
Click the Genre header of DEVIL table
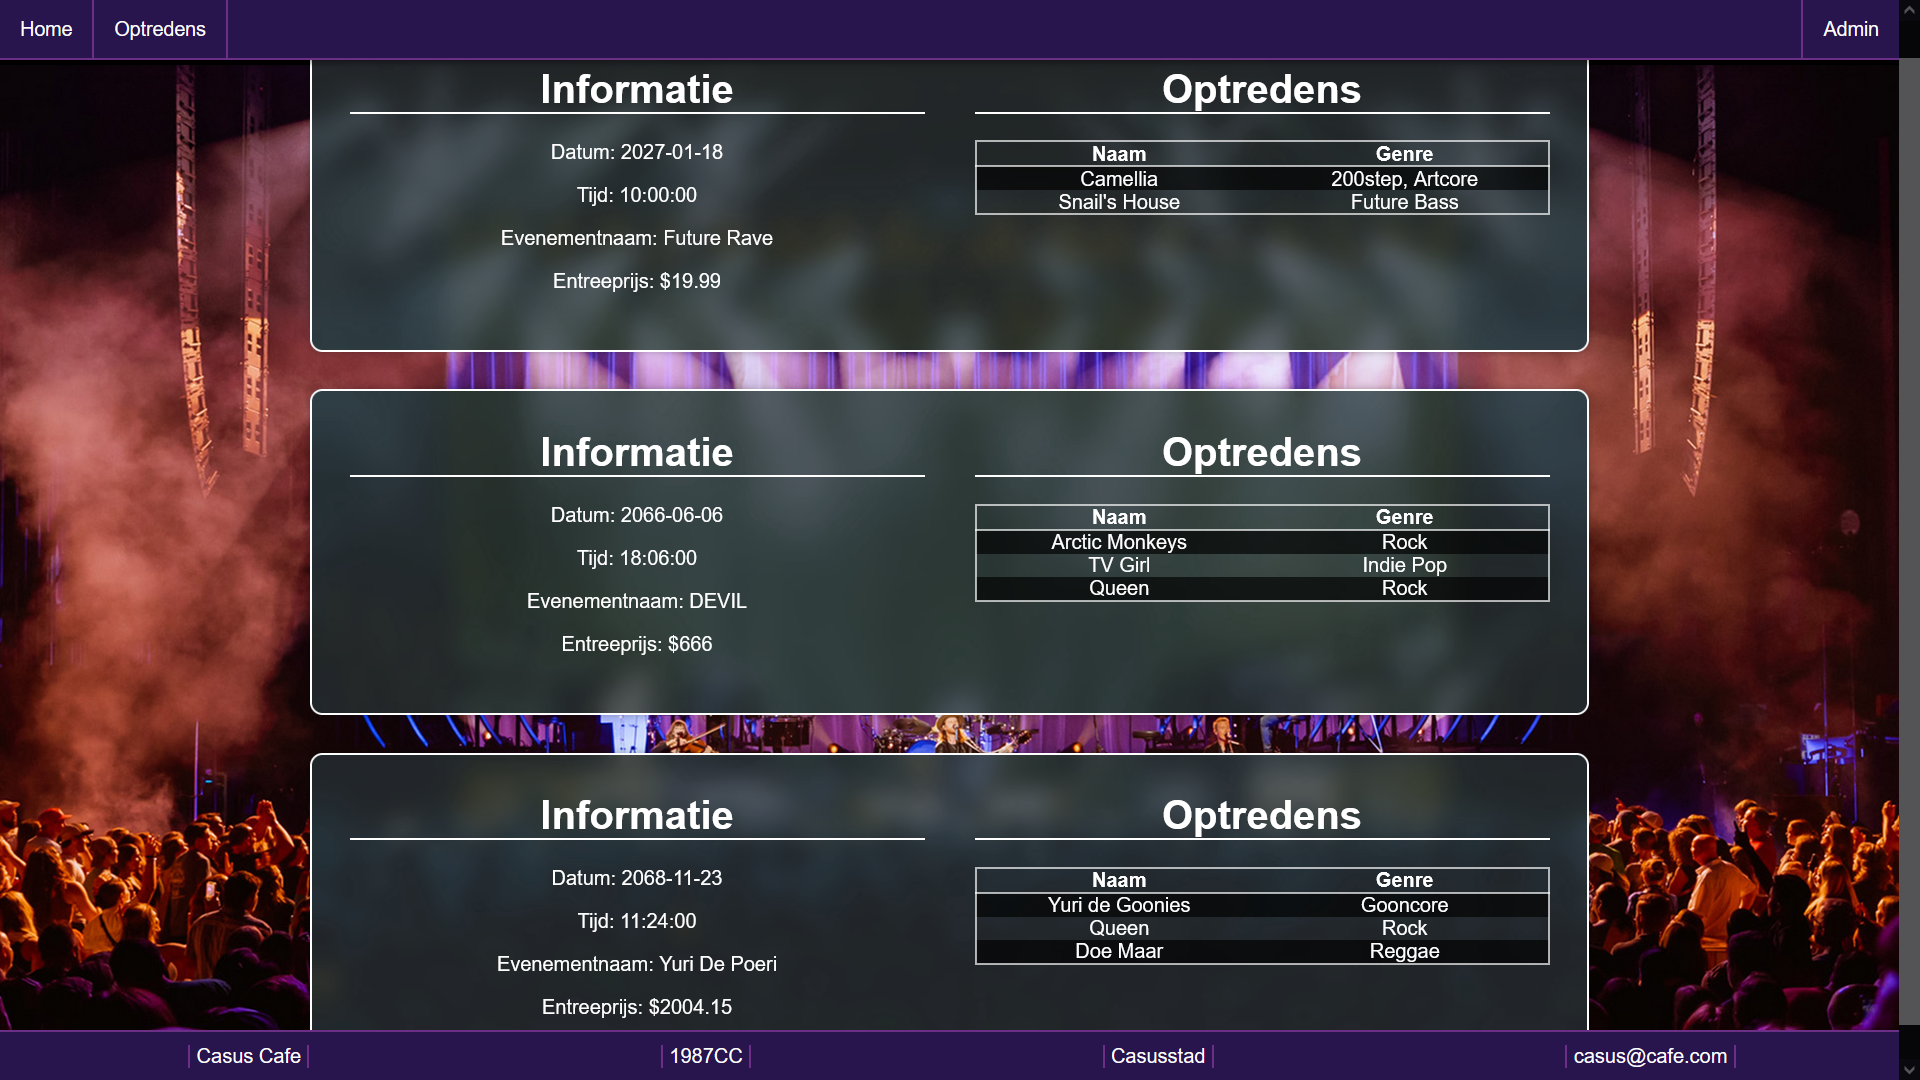1404,517
